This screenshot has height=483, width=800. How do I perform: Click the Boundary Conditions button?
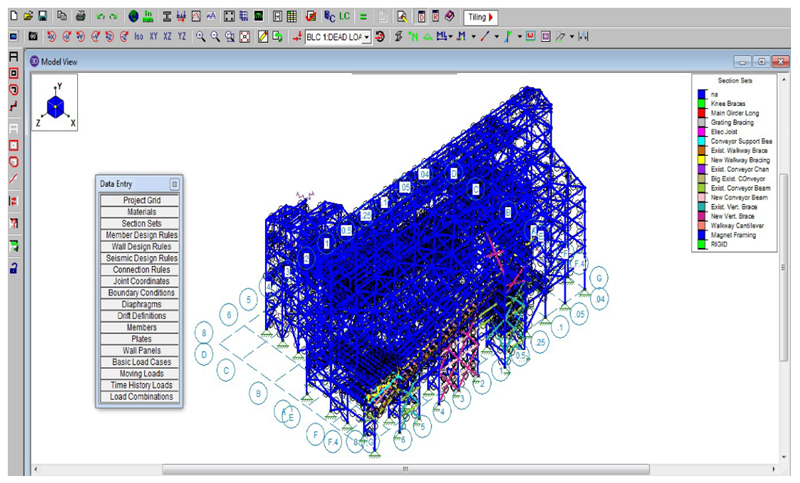(139, 293)
